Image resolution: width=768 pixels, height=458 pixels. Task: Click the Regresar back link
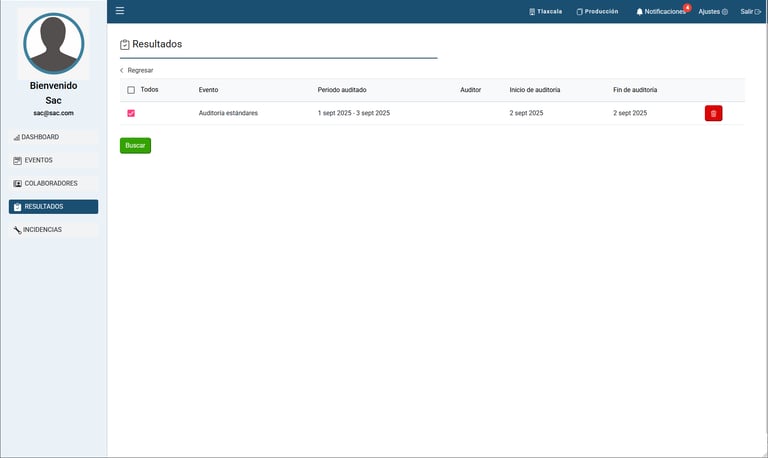(137, 71)
